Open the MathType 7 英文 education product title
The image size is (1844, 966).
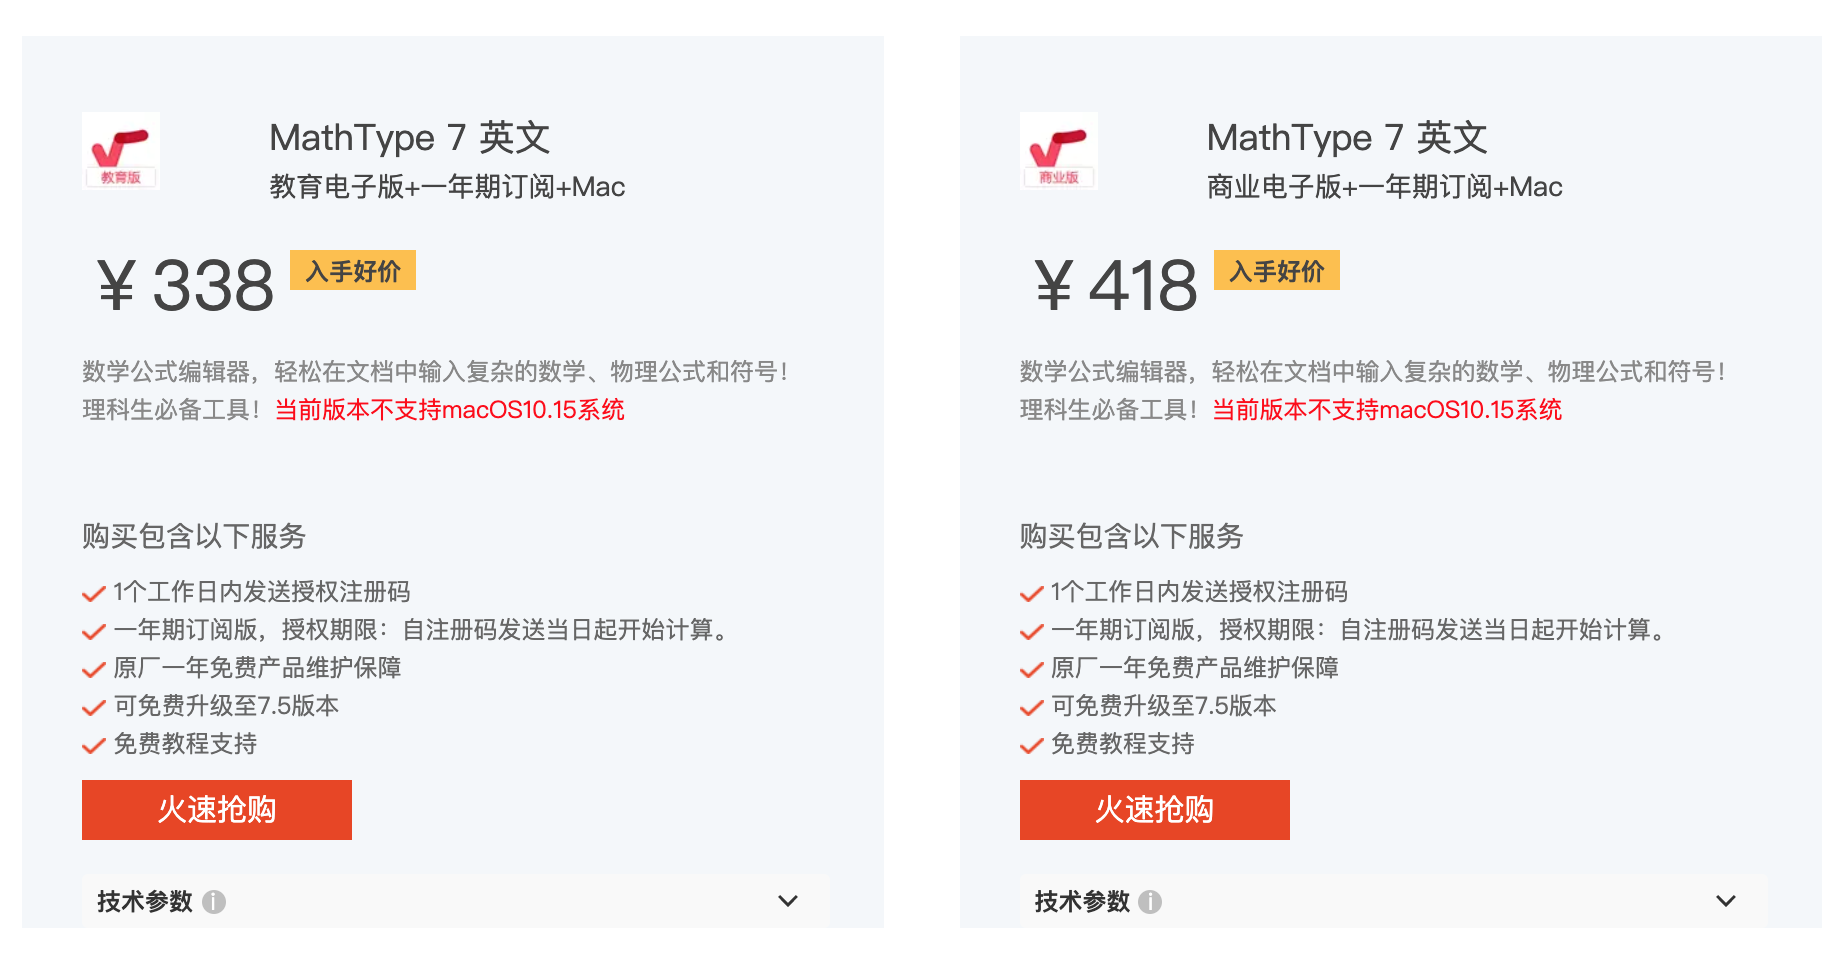point(410,138)
